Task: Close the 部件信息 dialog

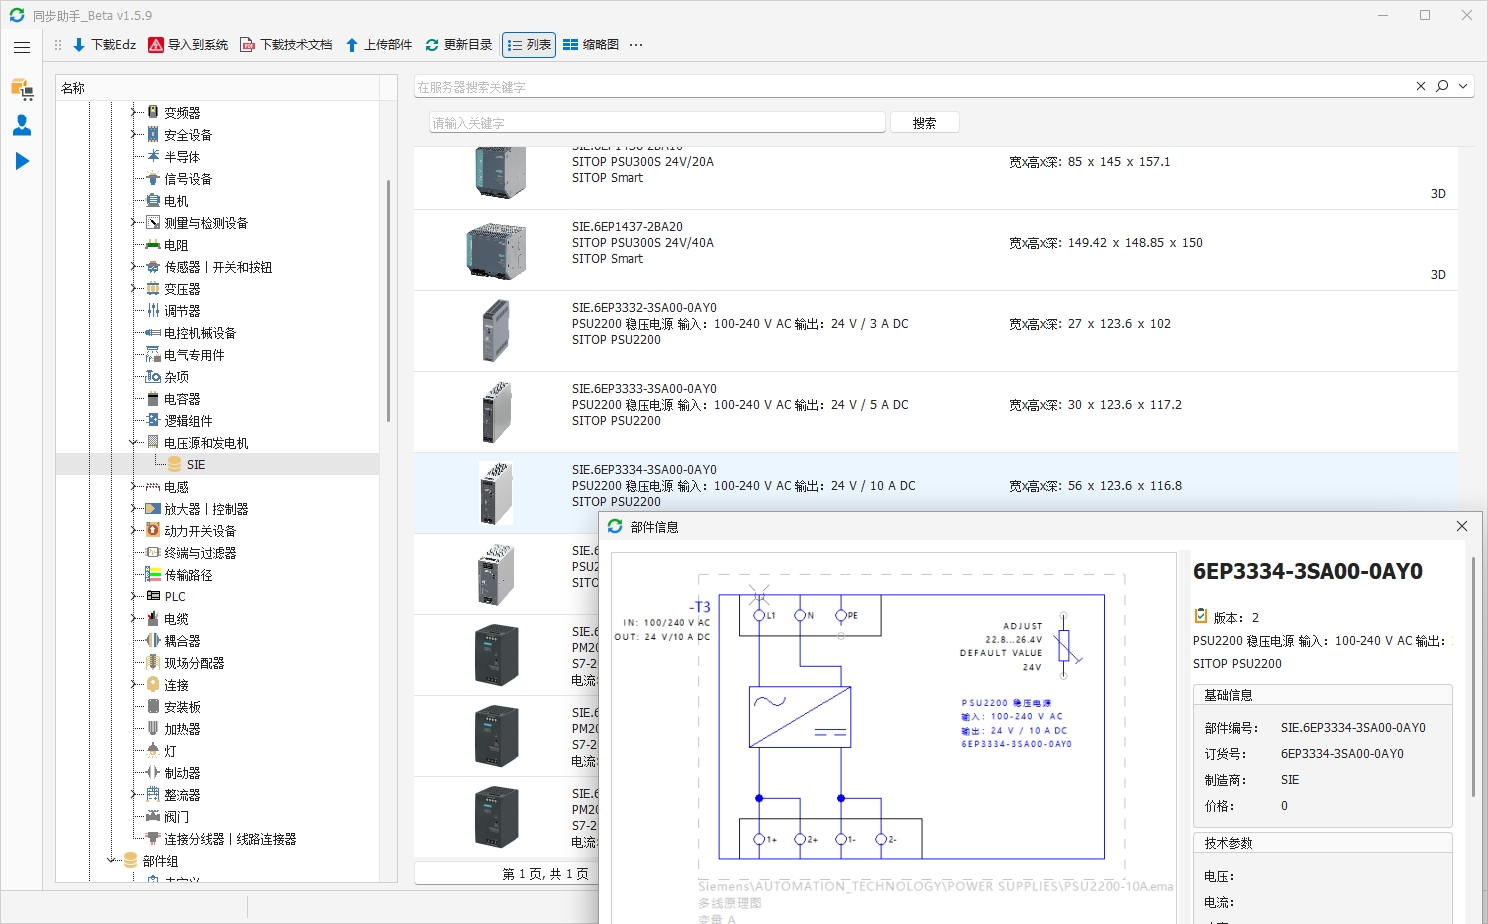Action: coord(1462,526)
